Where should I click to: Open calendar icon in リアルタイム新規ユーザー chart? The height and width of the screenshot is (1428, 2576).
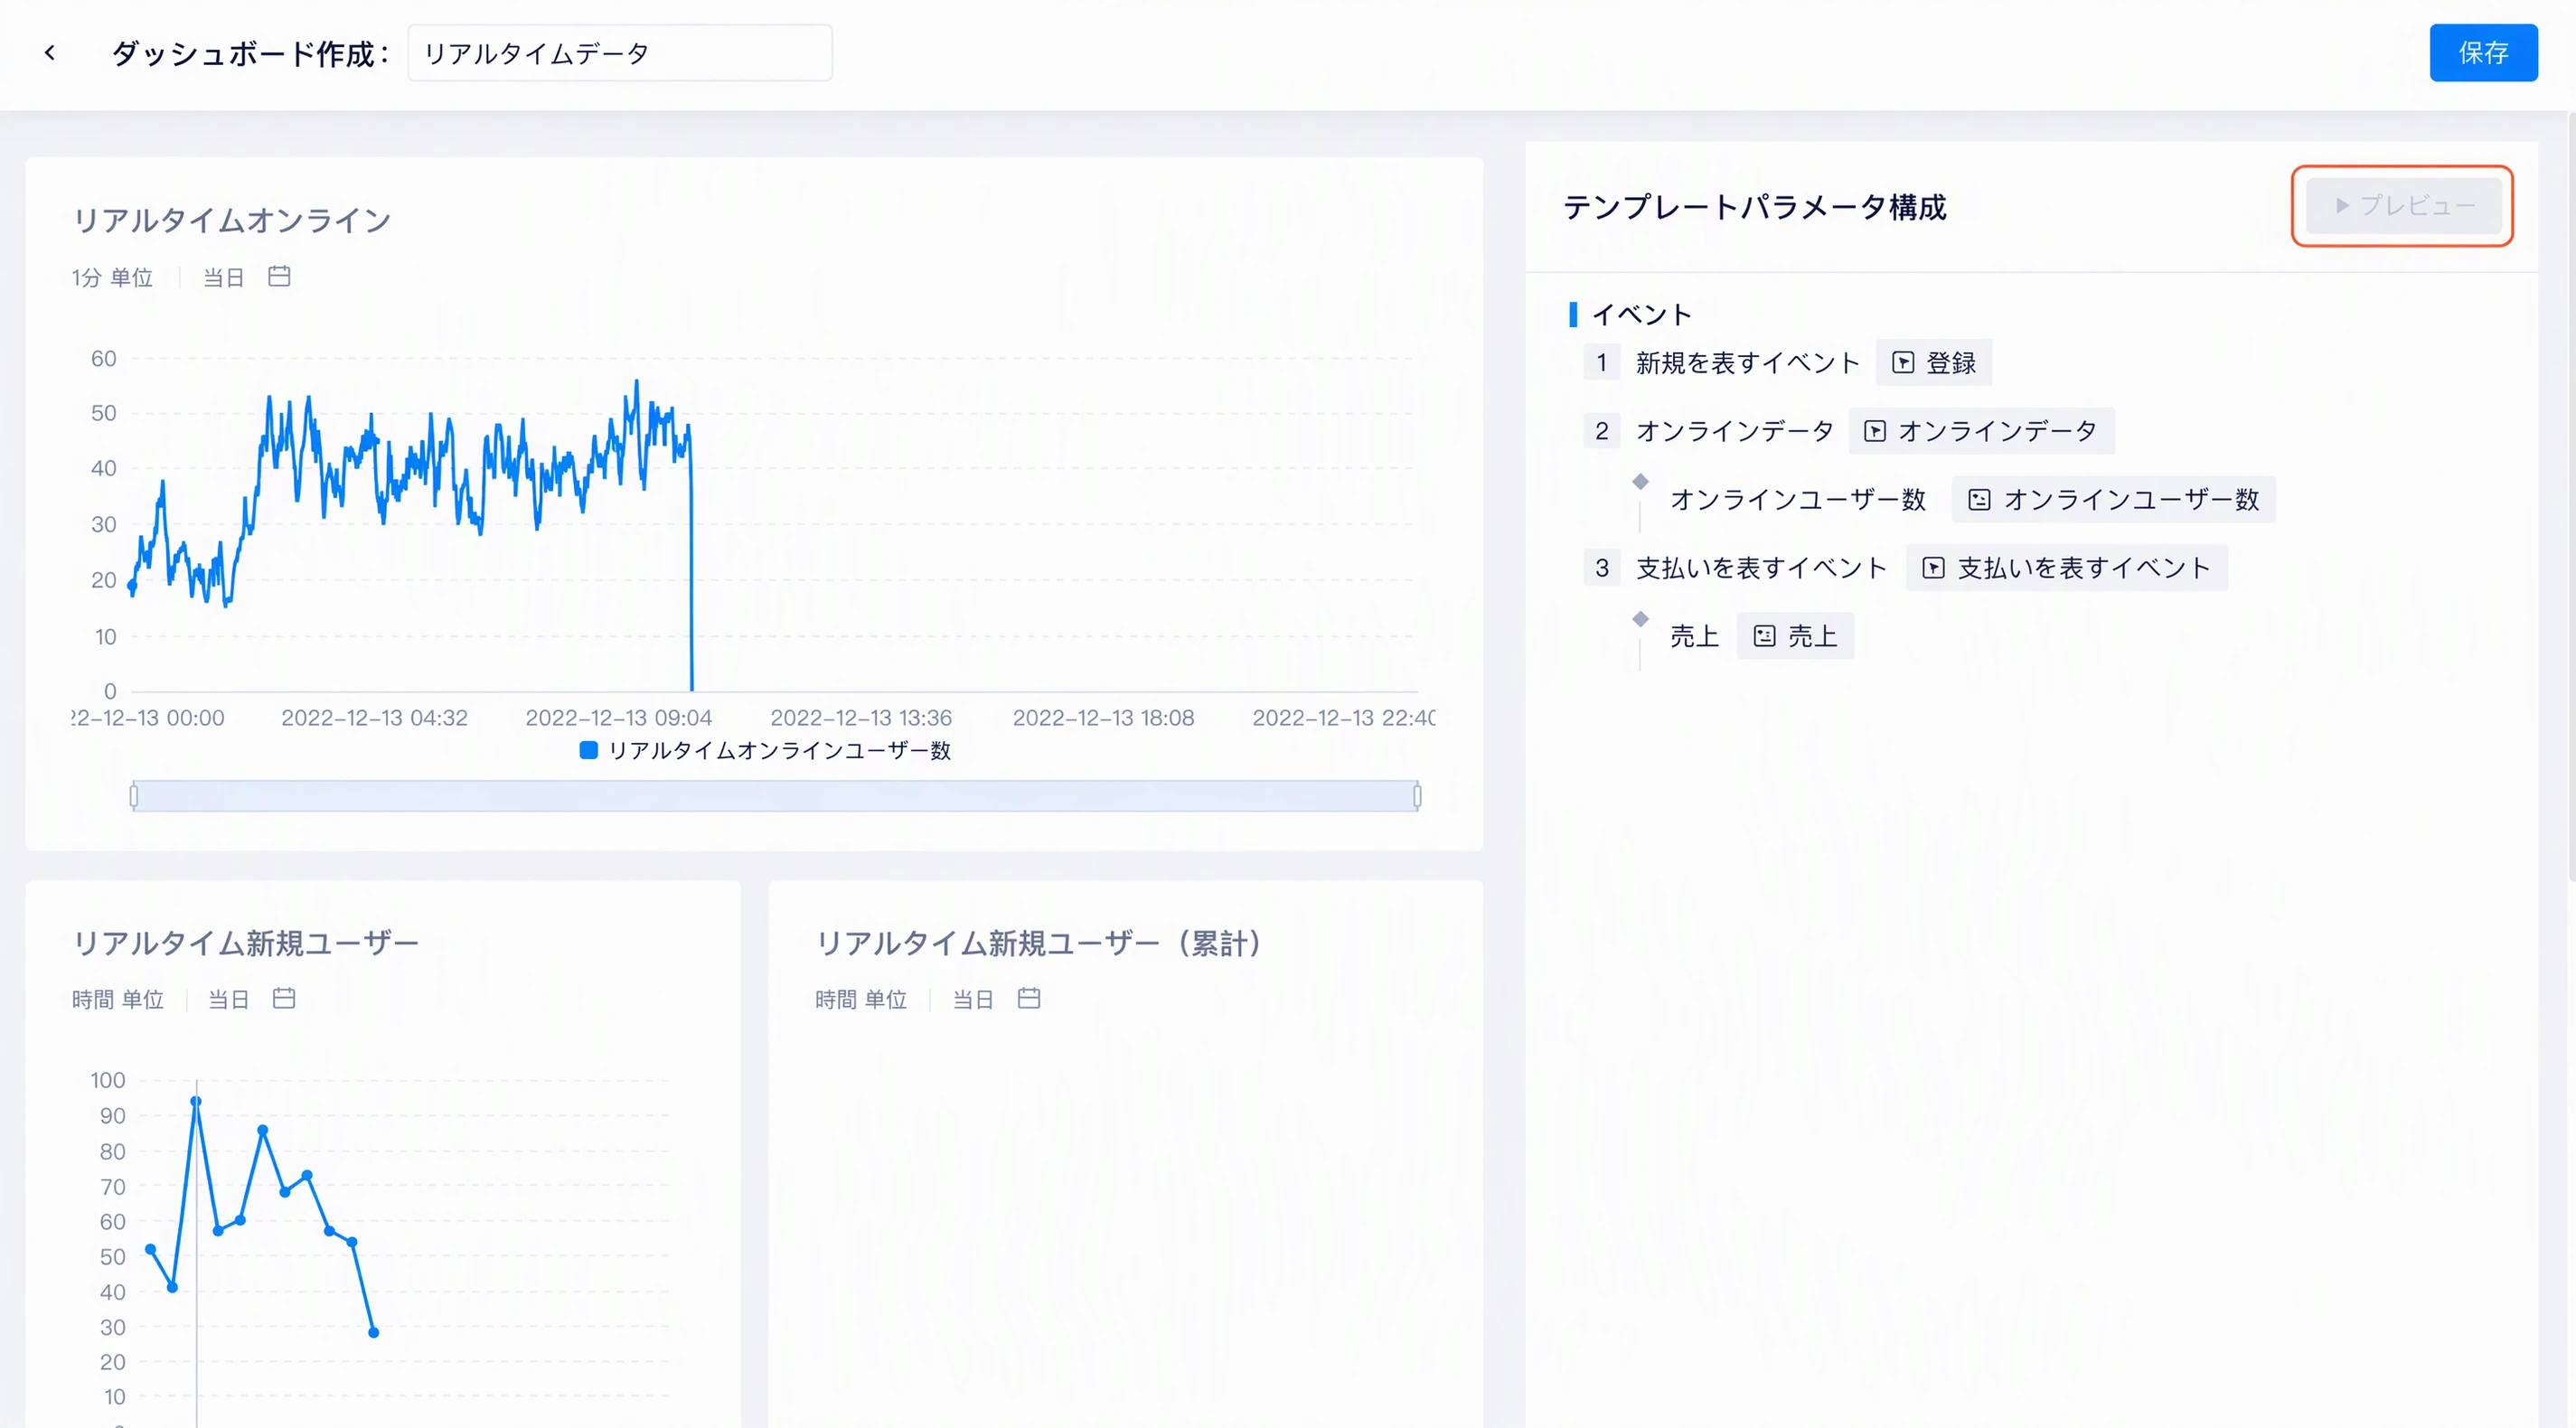click(284, 998)
